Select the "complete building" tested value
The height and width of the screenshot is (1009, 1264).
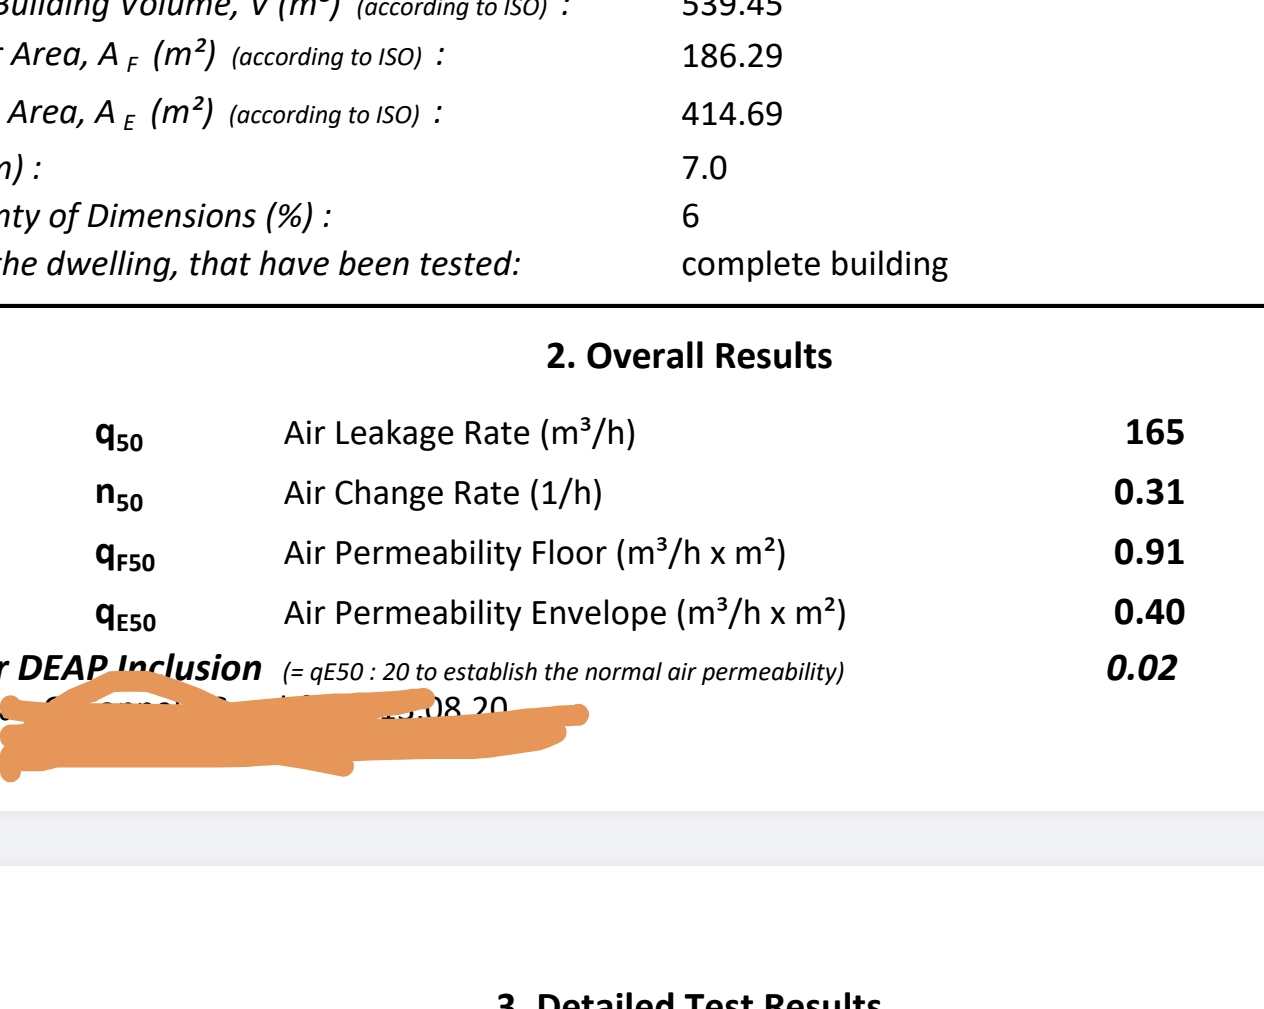click(814, 264)
